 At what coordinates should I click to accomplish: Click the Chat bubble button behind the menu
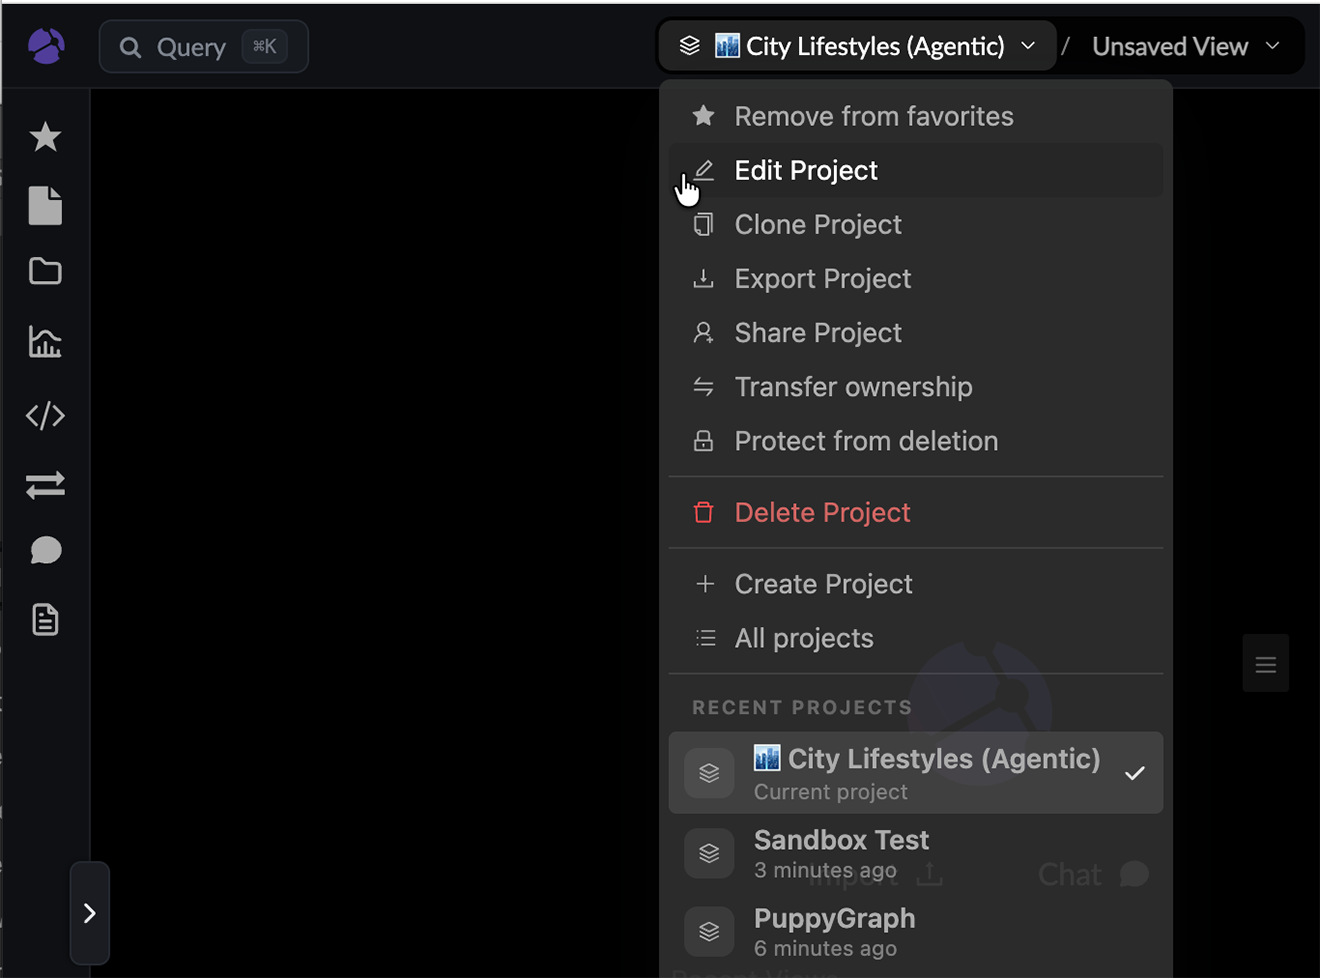tap(1093, 874)
